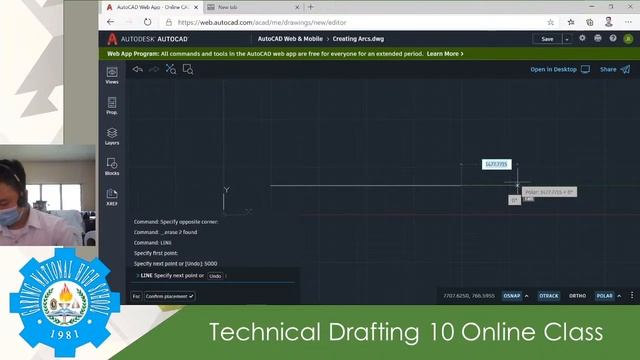Undo the last drawing action

(x=138, y=69)
